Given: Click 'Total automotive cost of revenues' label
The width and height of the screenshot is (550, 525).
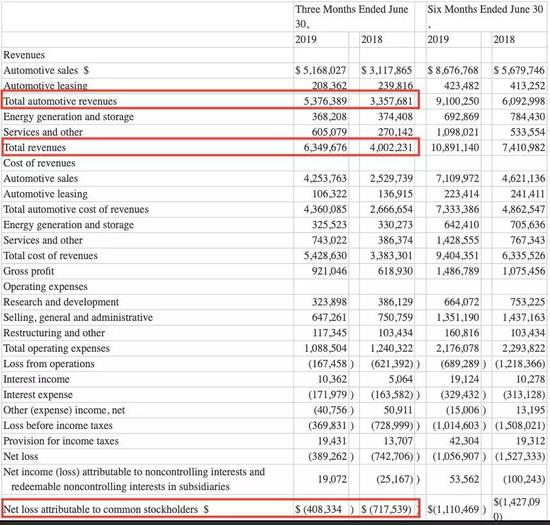Looking at the screenshot, I should point(76,209).
